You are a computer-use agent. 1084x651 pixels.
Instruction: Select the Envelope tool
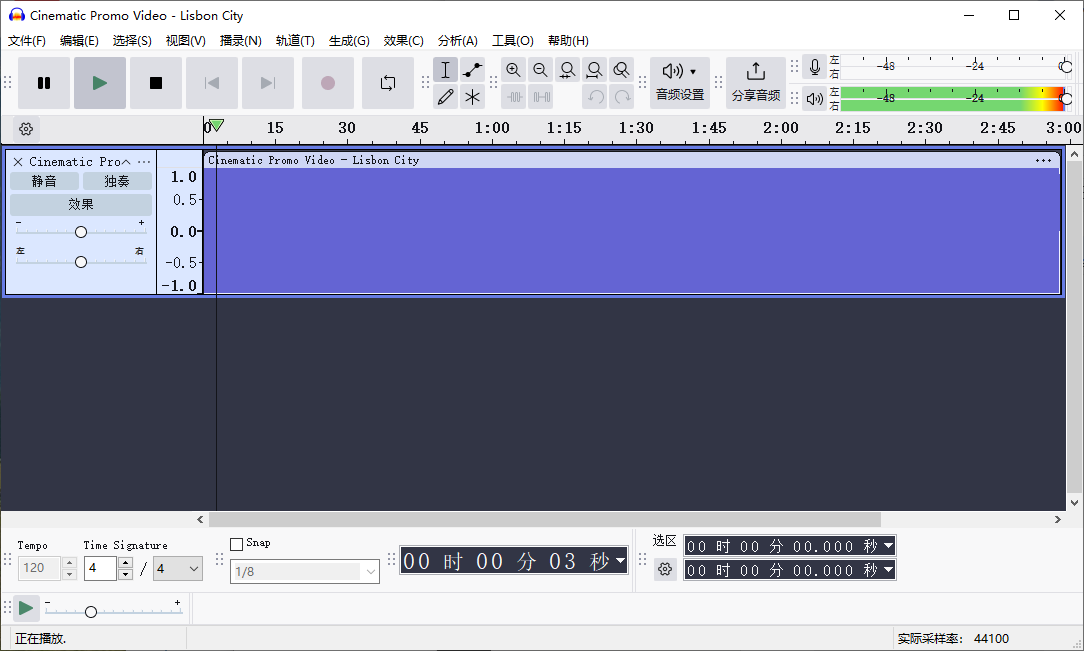(x=472, y=69)
